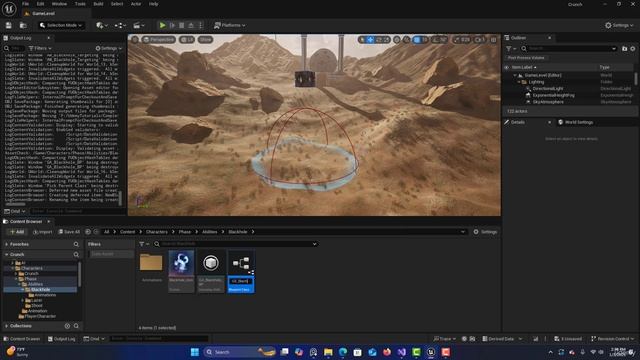Open the Platforms dropdown
640x360 pixels.
pos(230,25)
